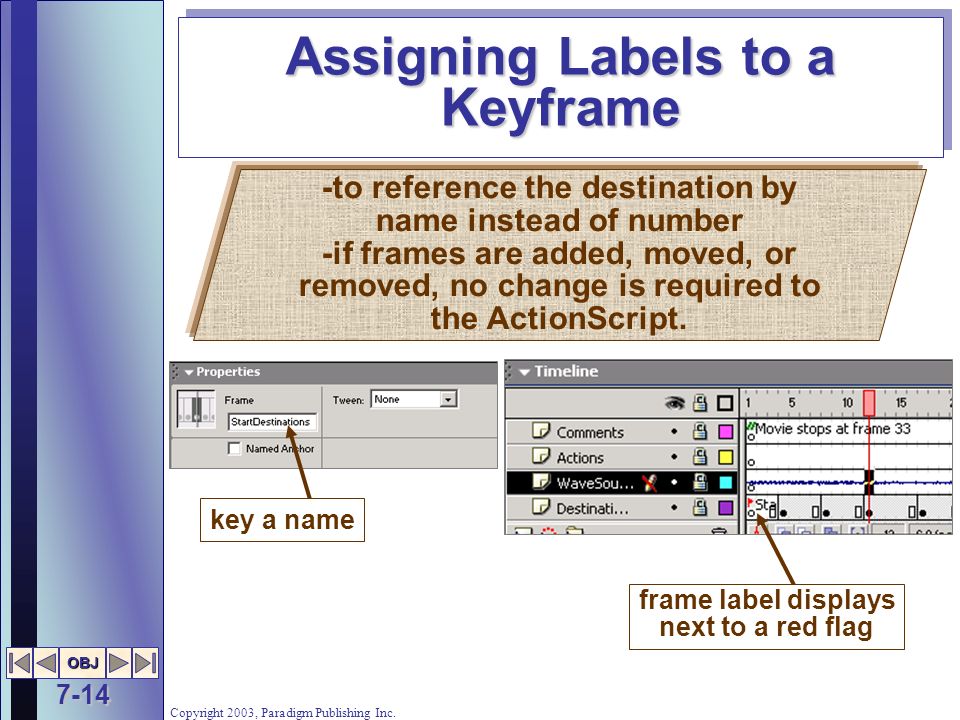The height and width of the screenshot is (720, 960).
Task: Click the Tween label text
Action: tap(348, 400)
